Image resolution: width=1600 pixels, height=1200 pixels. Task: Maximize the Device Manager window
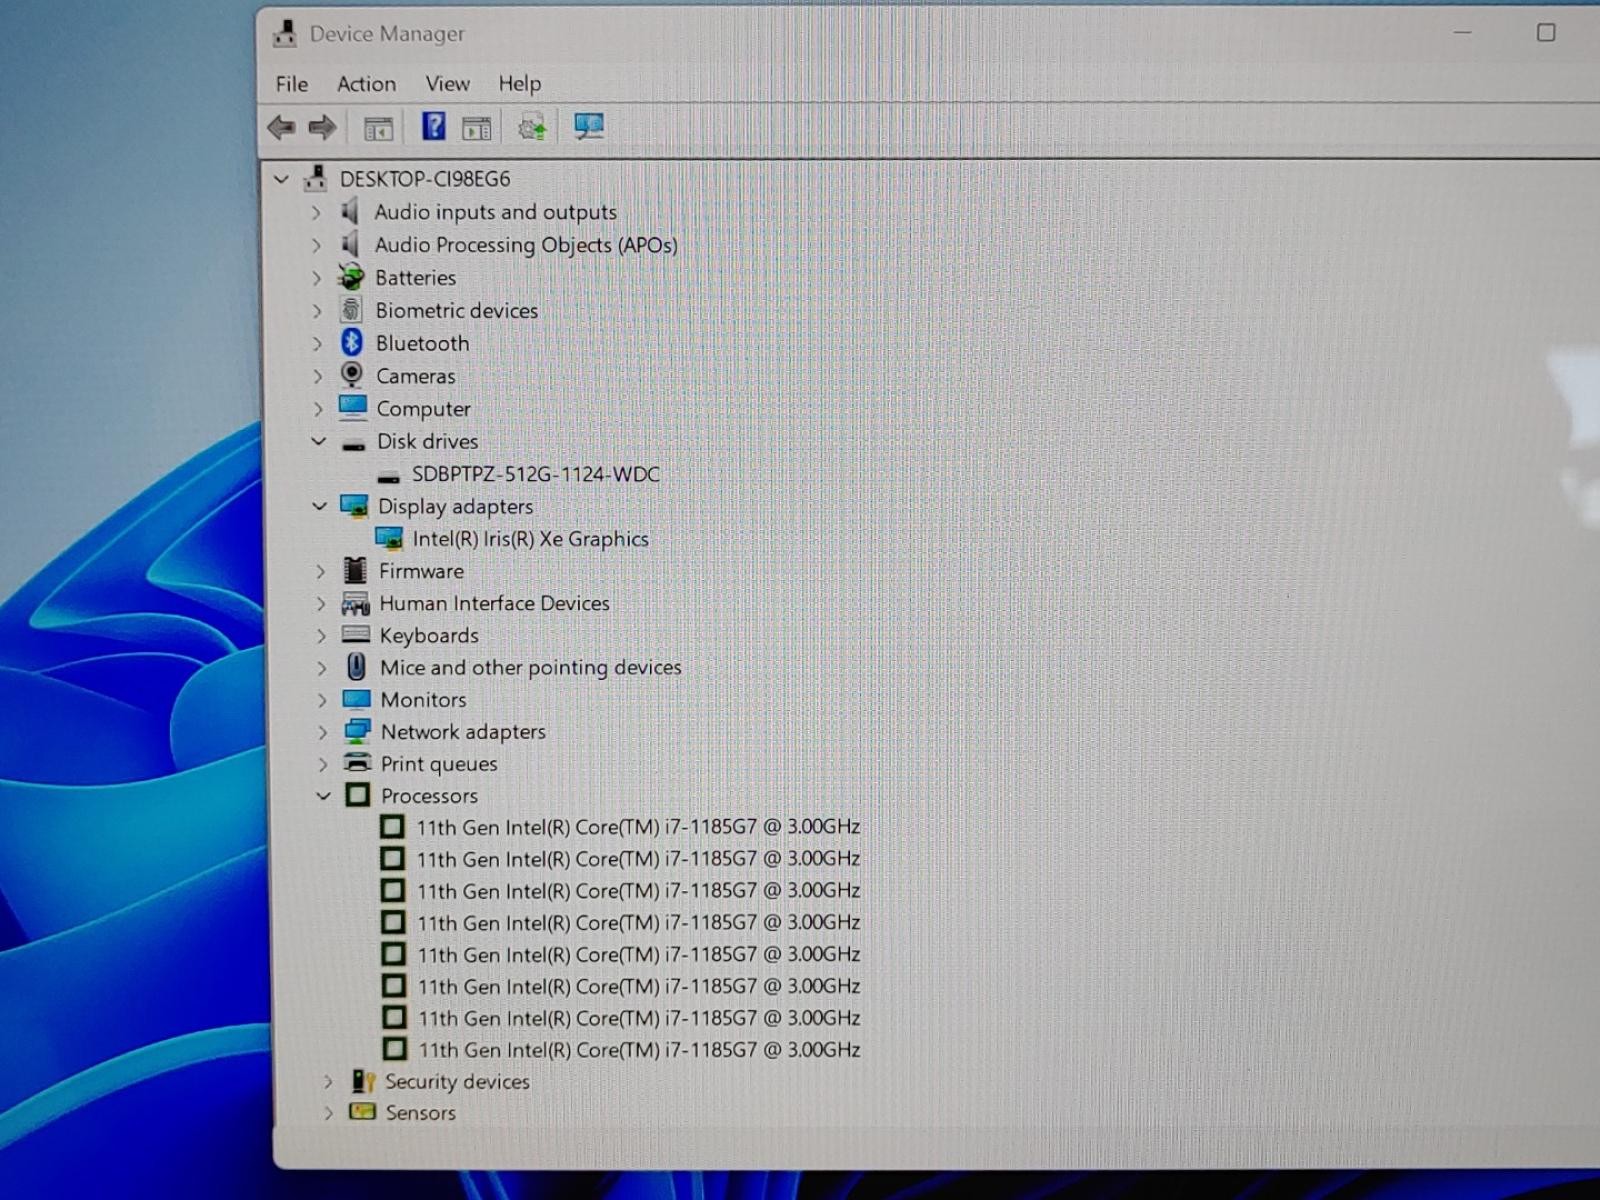click(x=1546, y=33)
